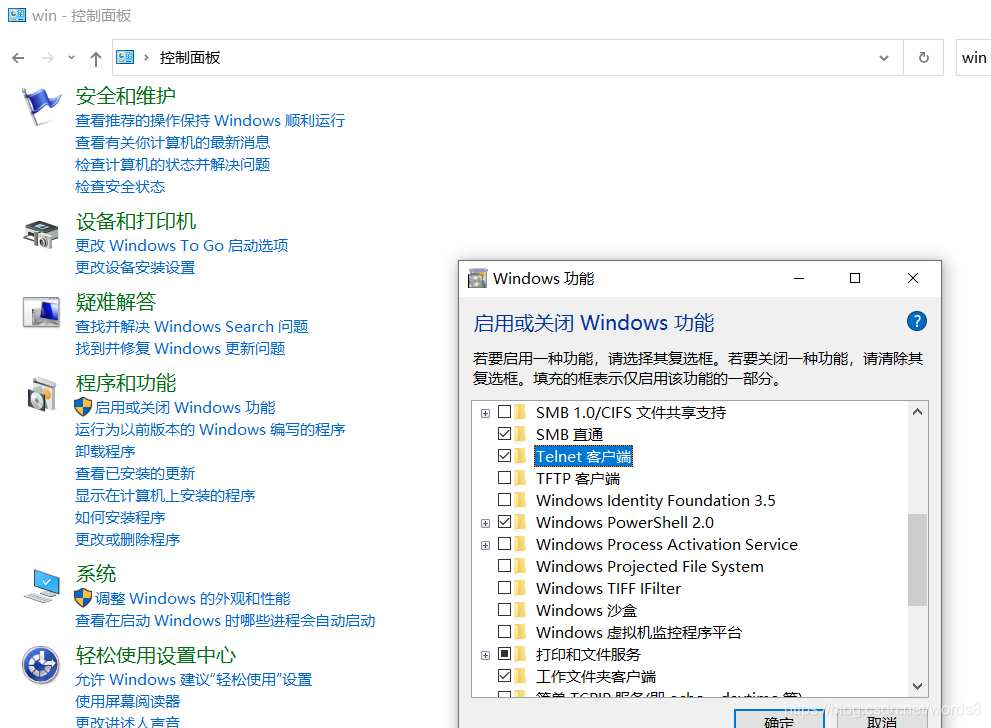Expand Windows Process Activation Service node
The width and height of the screenshot is (991, 728).
[x=485, y=545]
